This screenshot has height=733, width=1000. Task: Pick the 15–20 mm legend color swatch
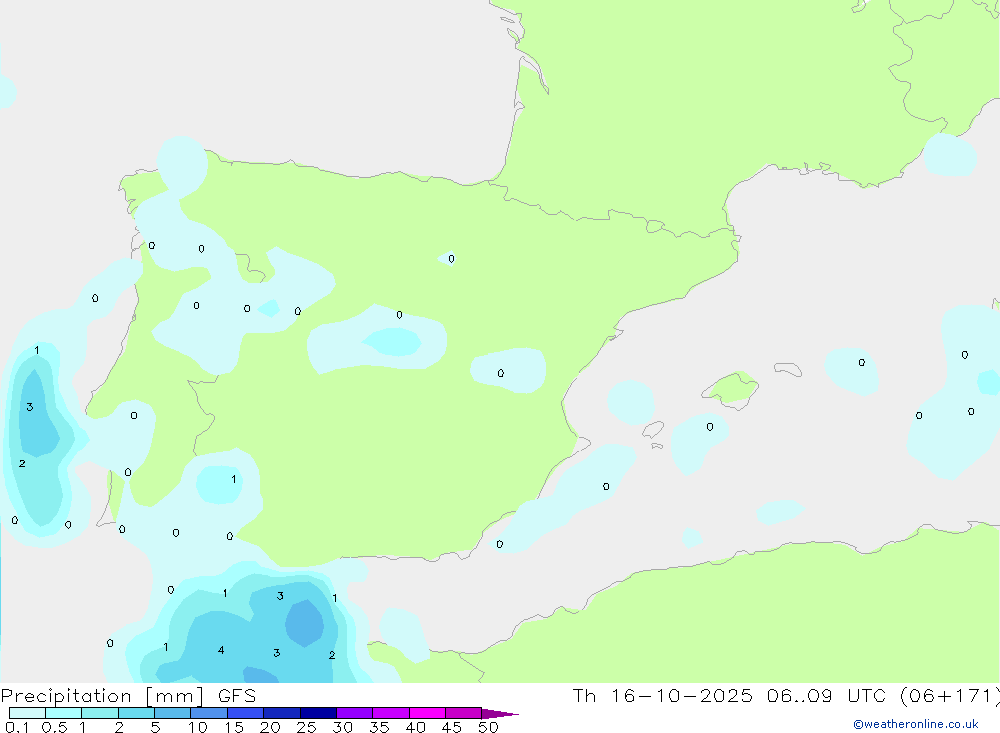[x=246, y=713]
